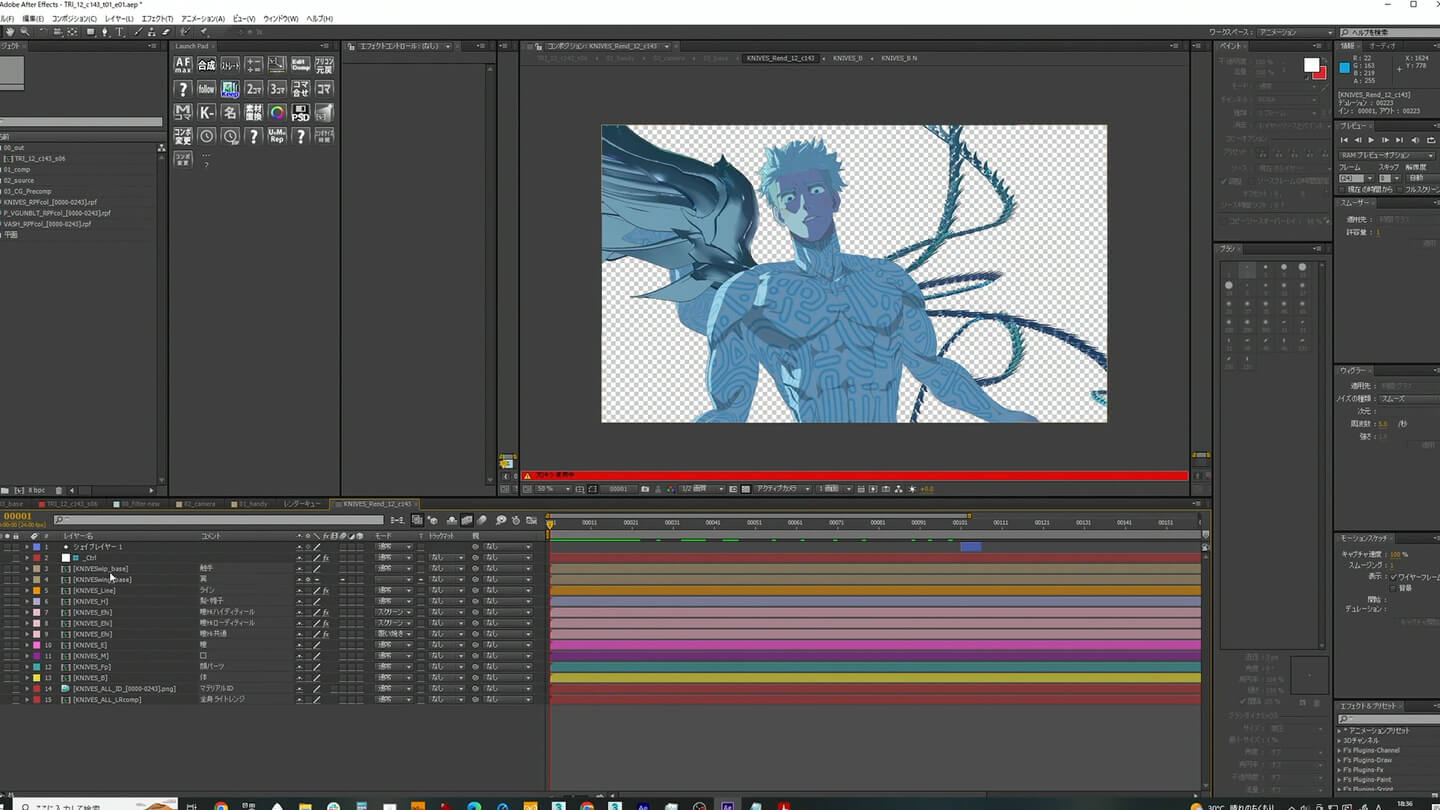This screenshot has height=810, width=1440.
Task: Open blend mode dropdown of layer 7 (スクリーン)
Action: click(x=394, y=613)
